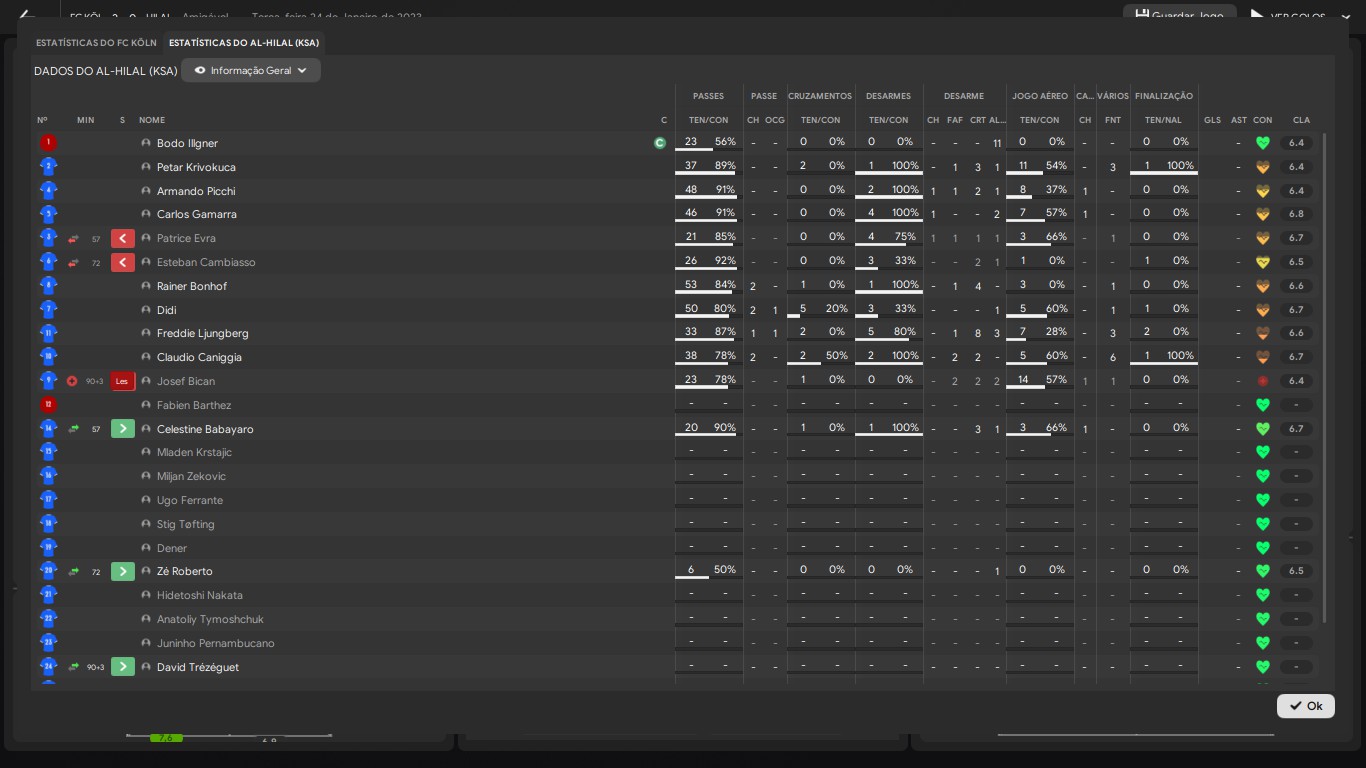The image size is (1366, 768).
Task: Open Miljan Zekovic's player name link
Action: click(191, 476)
